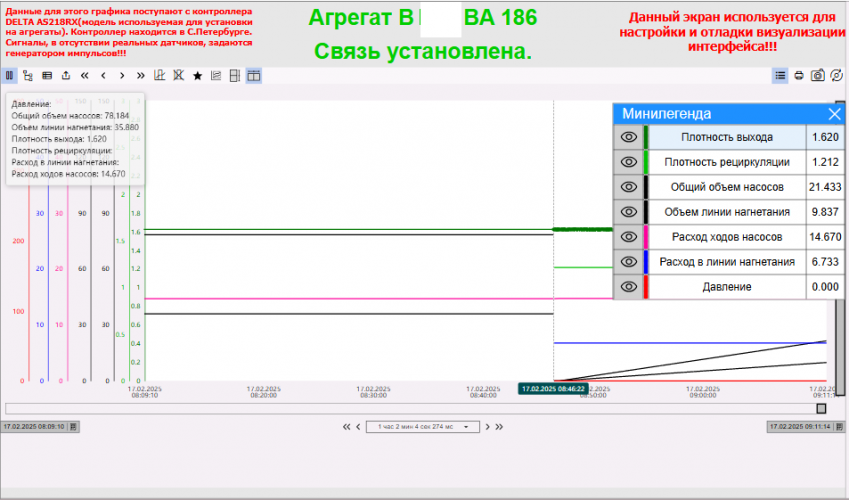
Task: Open start date calendar picker
Action: 73,426
